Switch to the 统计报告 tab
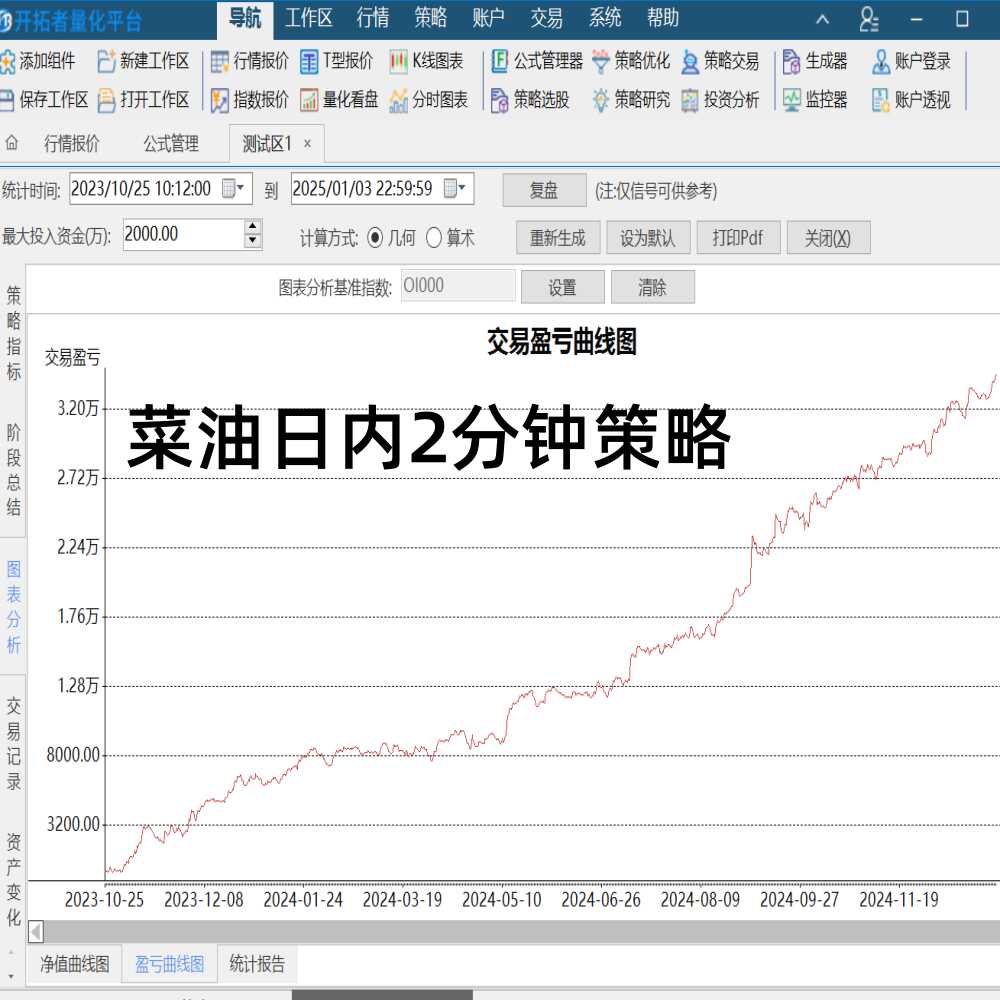1000x1000 pixels. pos(259,964)
